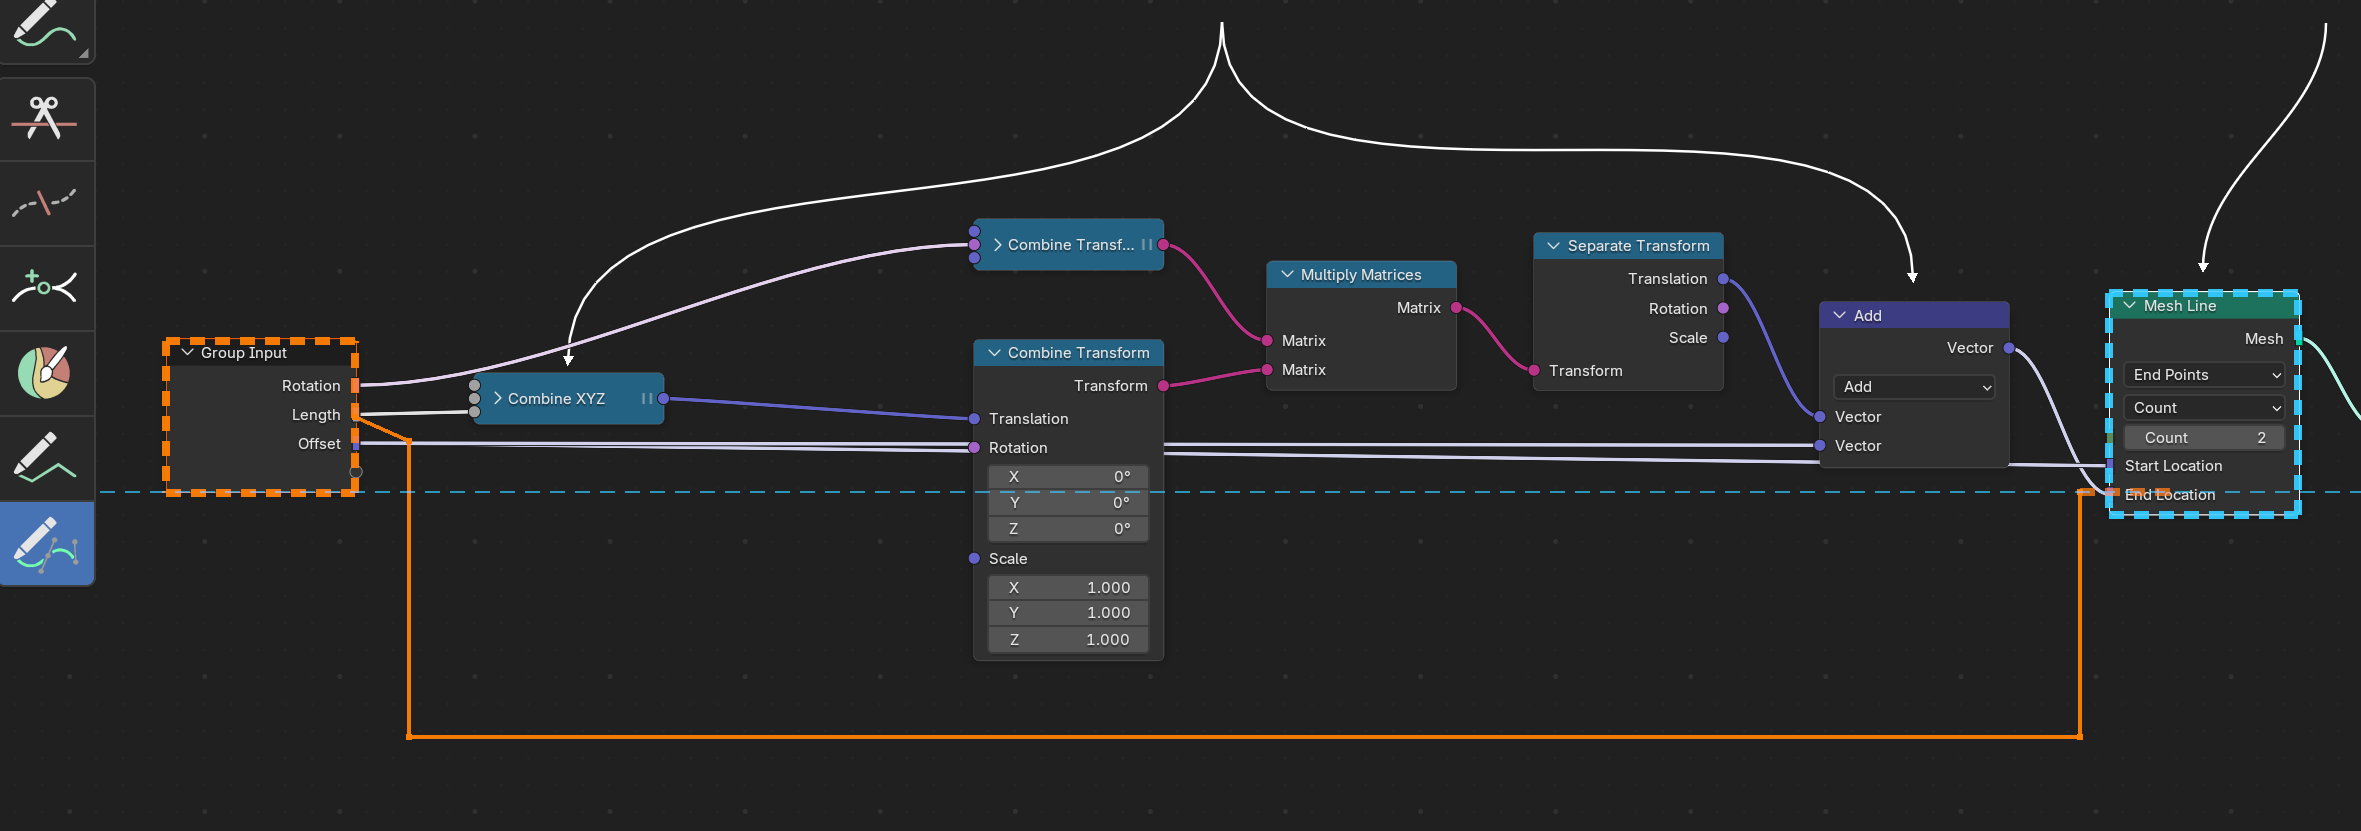Collapse the Separate Transform node

[x=1554, y=245]
